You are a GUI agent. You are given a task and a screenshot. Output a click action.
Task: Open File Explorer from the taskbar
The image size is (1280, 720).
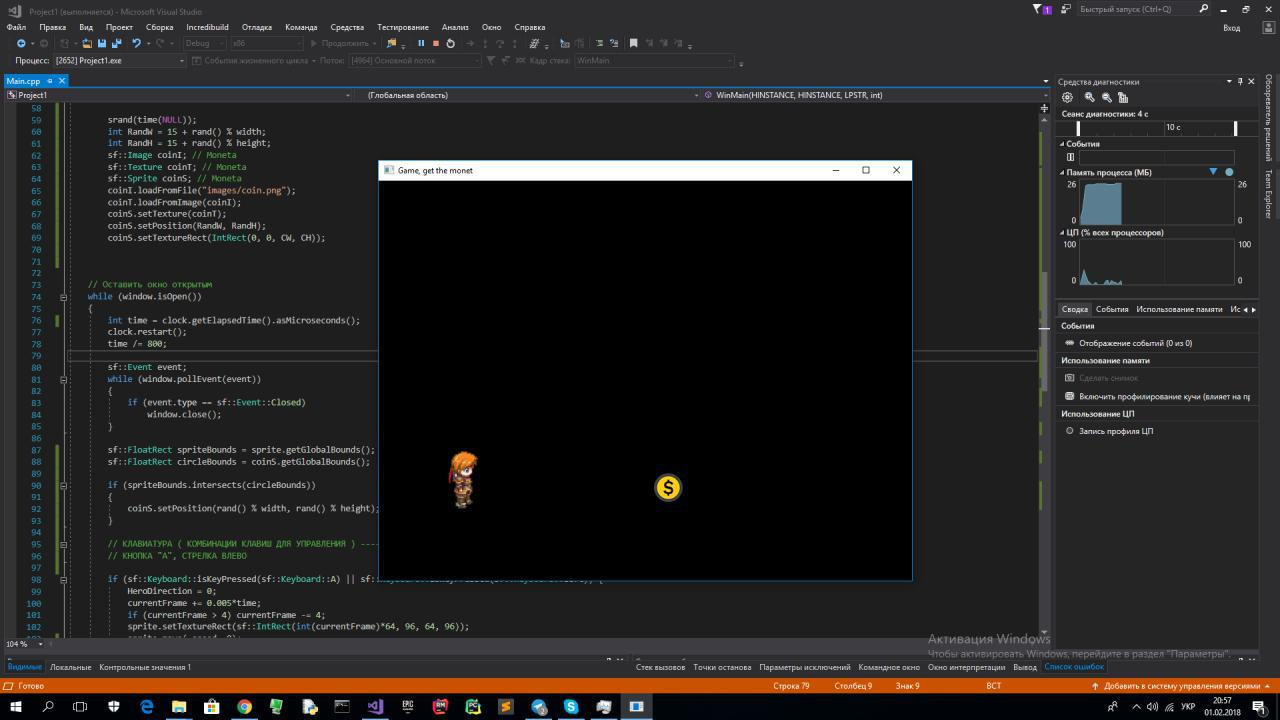[179, 706]
